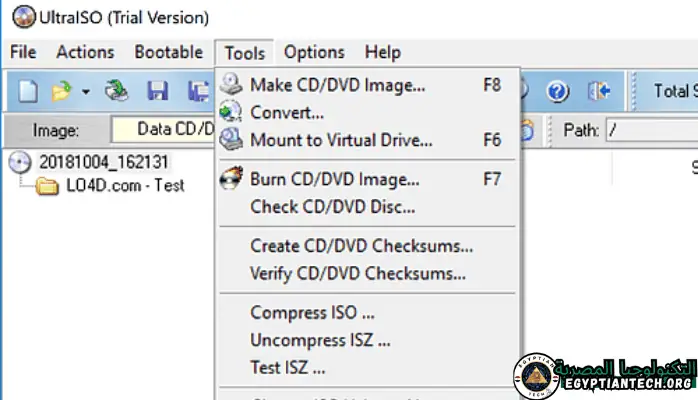Viewport: 698px width, 400px height.
Task: Click the Save floppy disk icon
Action: (x=157, y=91)
